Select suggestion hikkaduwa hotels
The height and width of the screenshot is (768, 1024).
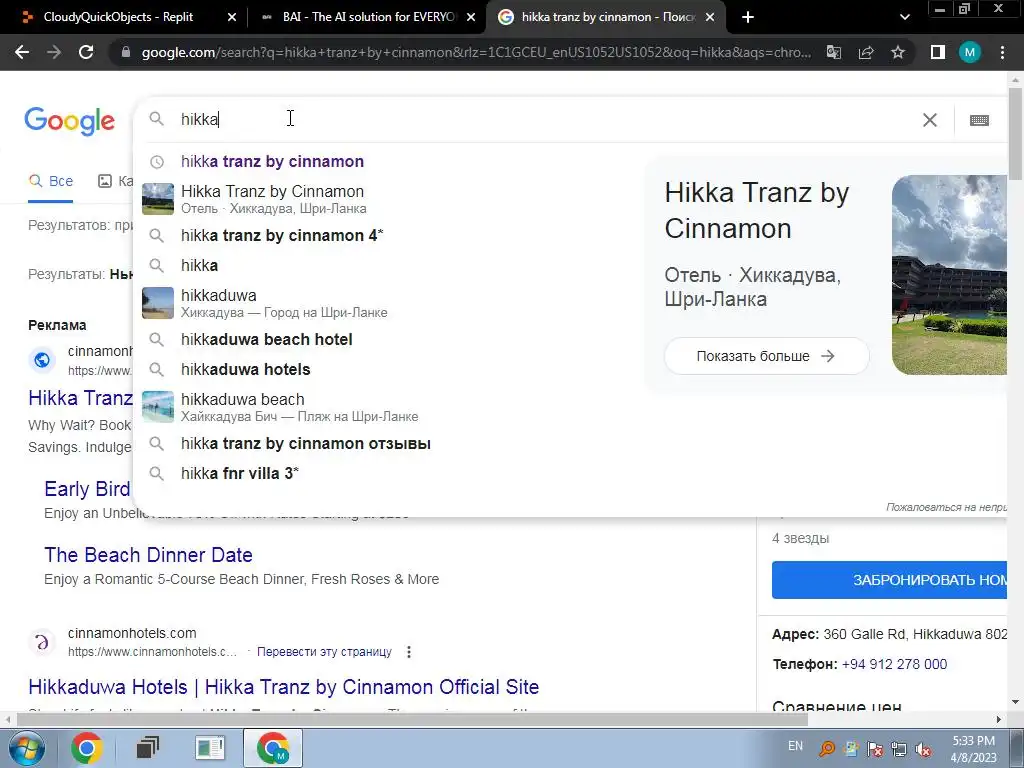[x=246, y=369]
